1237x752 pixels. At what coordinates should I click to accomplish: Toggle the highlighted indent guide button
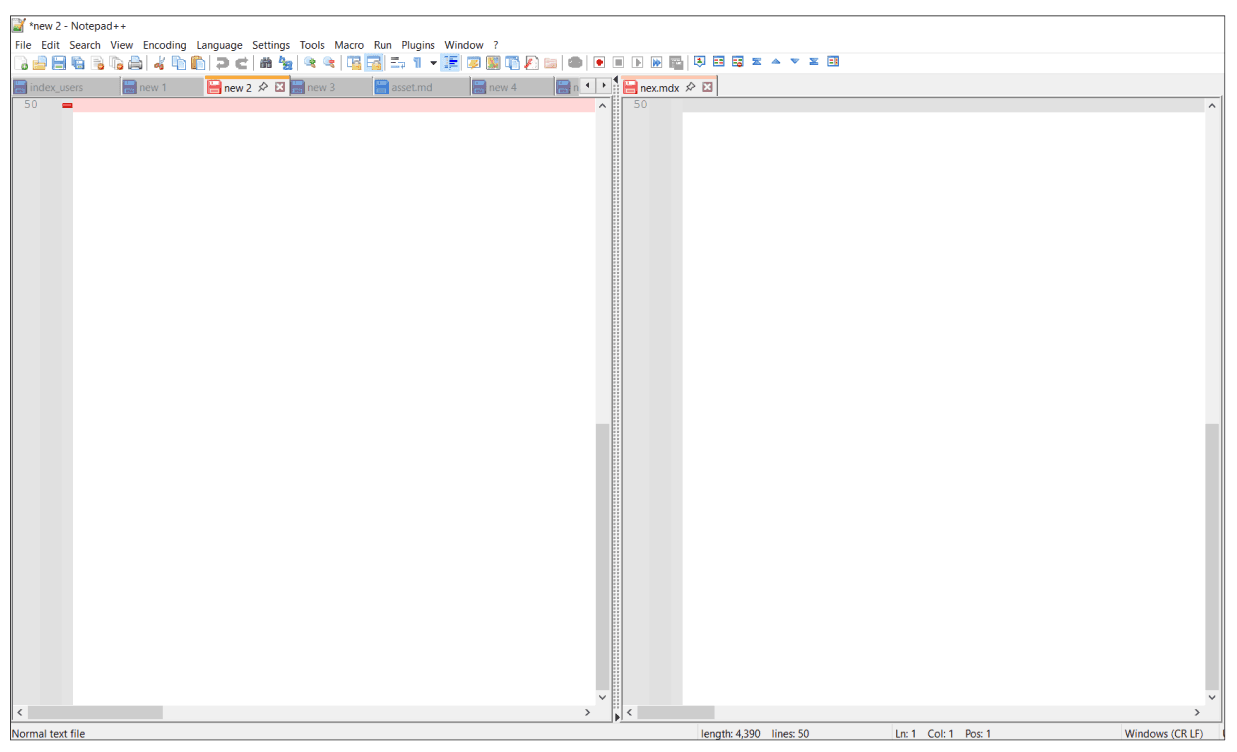tap(451, 63)
